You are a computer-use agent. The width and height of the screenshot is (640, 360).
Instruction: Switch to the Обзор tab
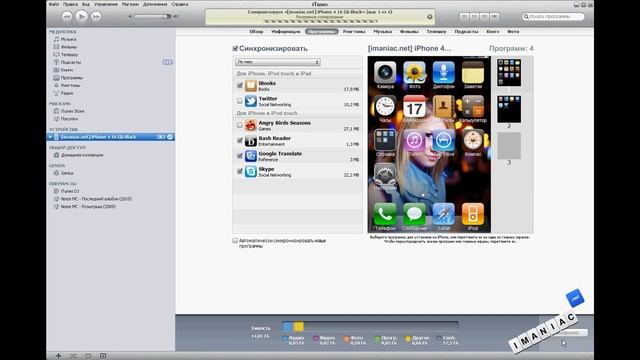[x=256, y=31]
